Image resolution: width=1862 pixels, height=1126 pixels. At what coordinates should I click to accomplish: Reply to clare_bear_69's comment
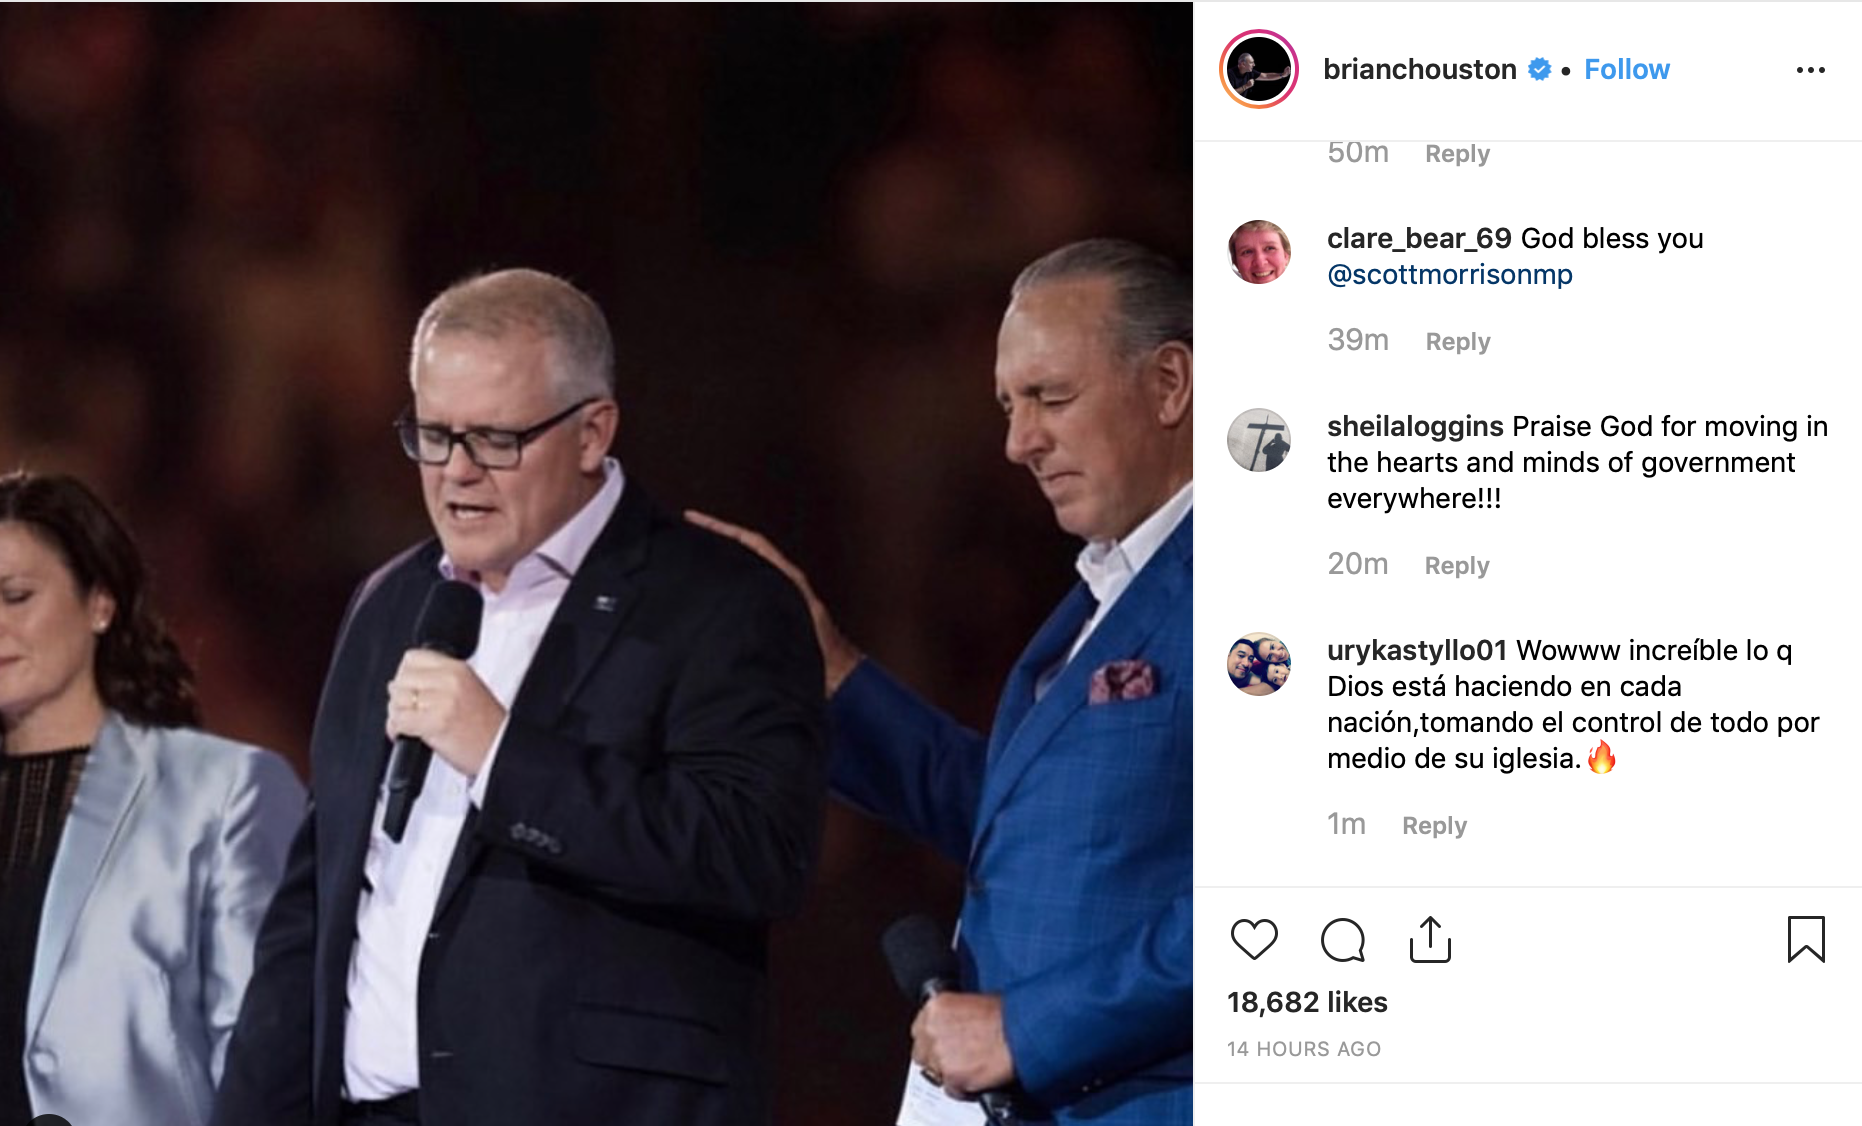click(x=1458, y=342)
